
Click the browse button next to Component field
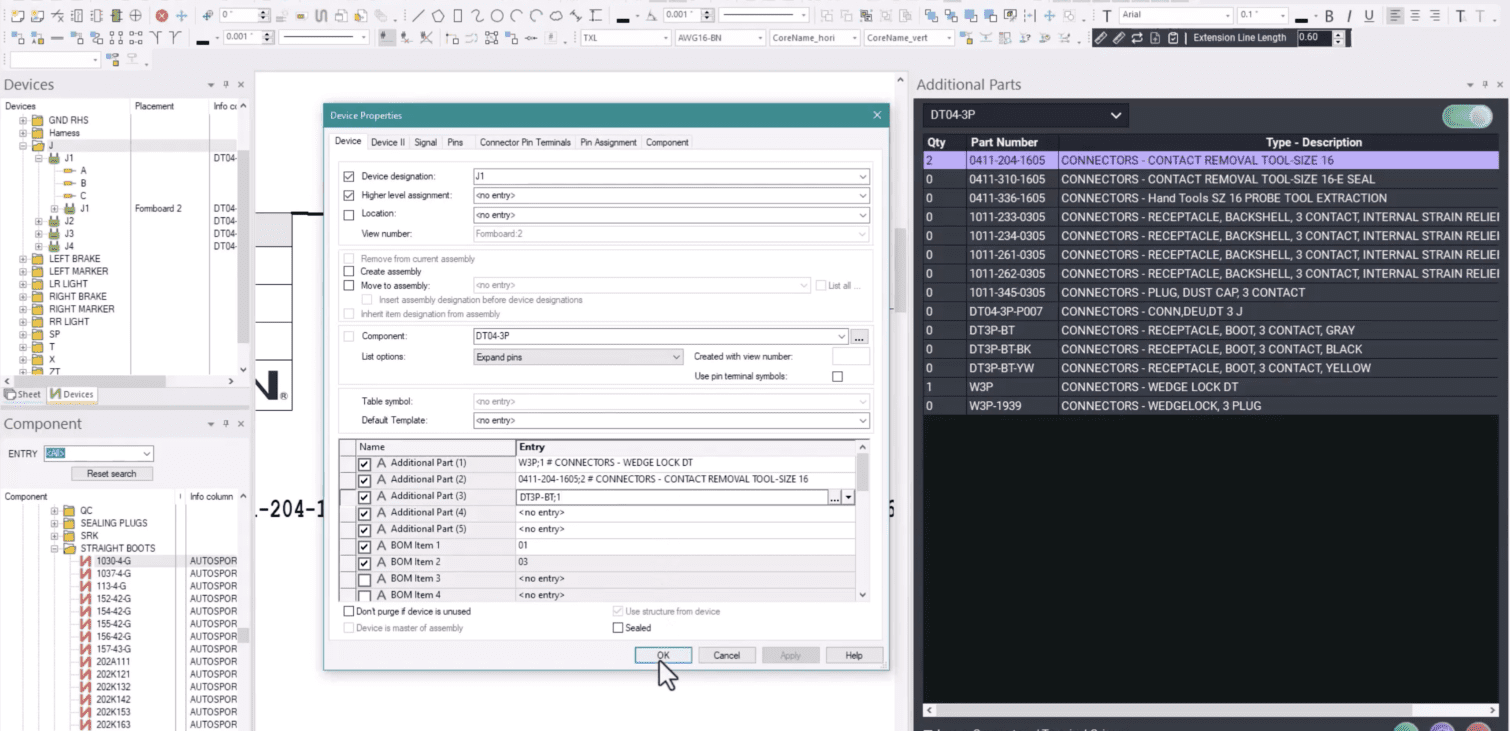[860, 337]
